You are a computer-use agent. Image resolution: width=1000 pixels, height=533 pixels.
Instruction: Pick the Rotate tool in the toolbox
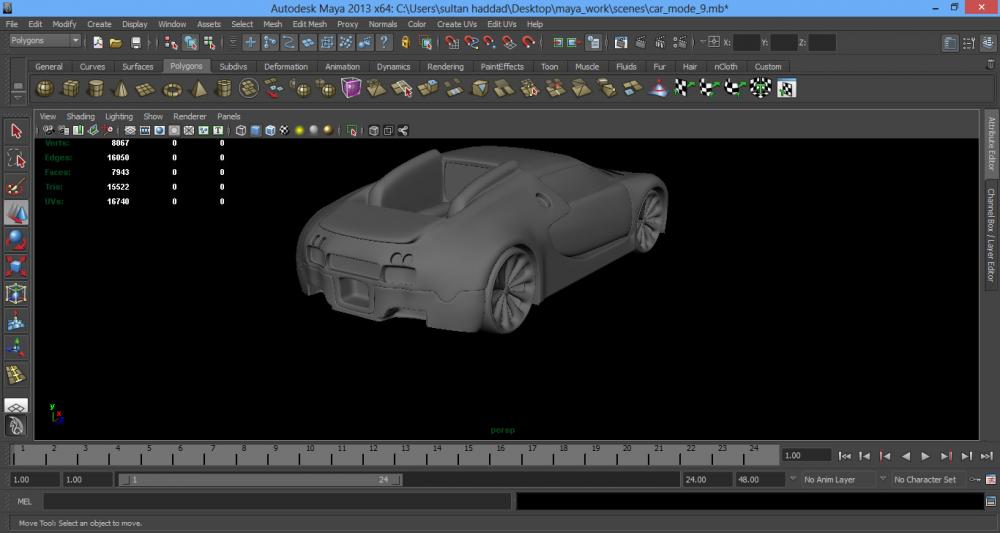pos(16,240)
